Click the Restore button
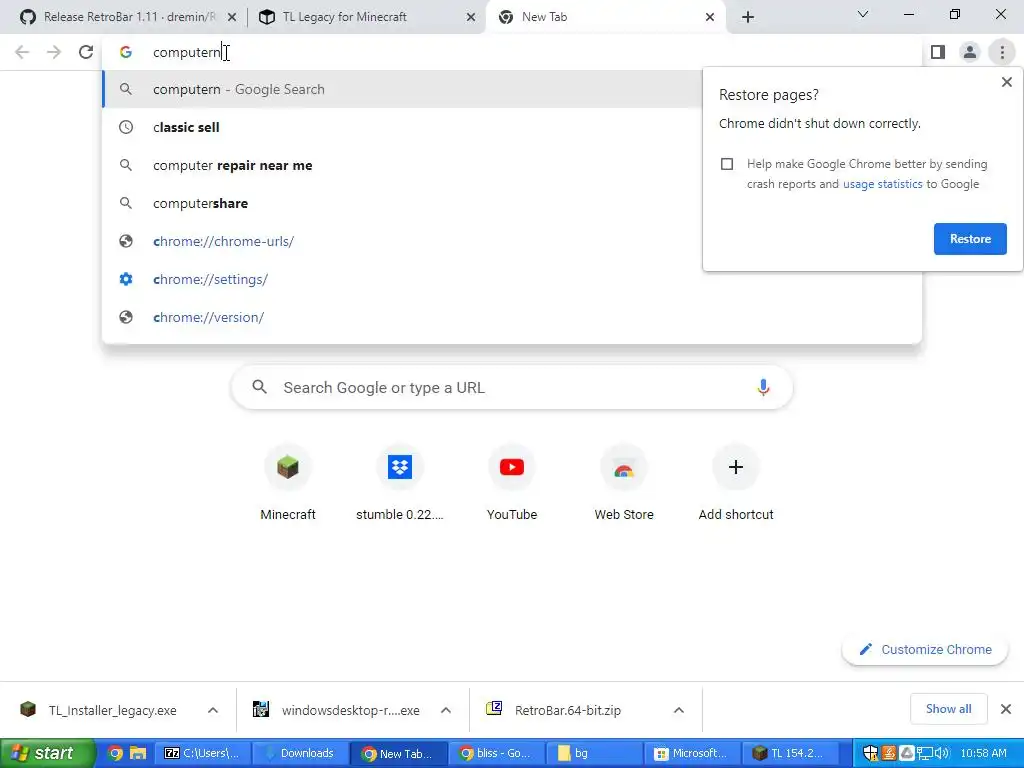This screenshot has width=1024, height=768. coord(970,239)
